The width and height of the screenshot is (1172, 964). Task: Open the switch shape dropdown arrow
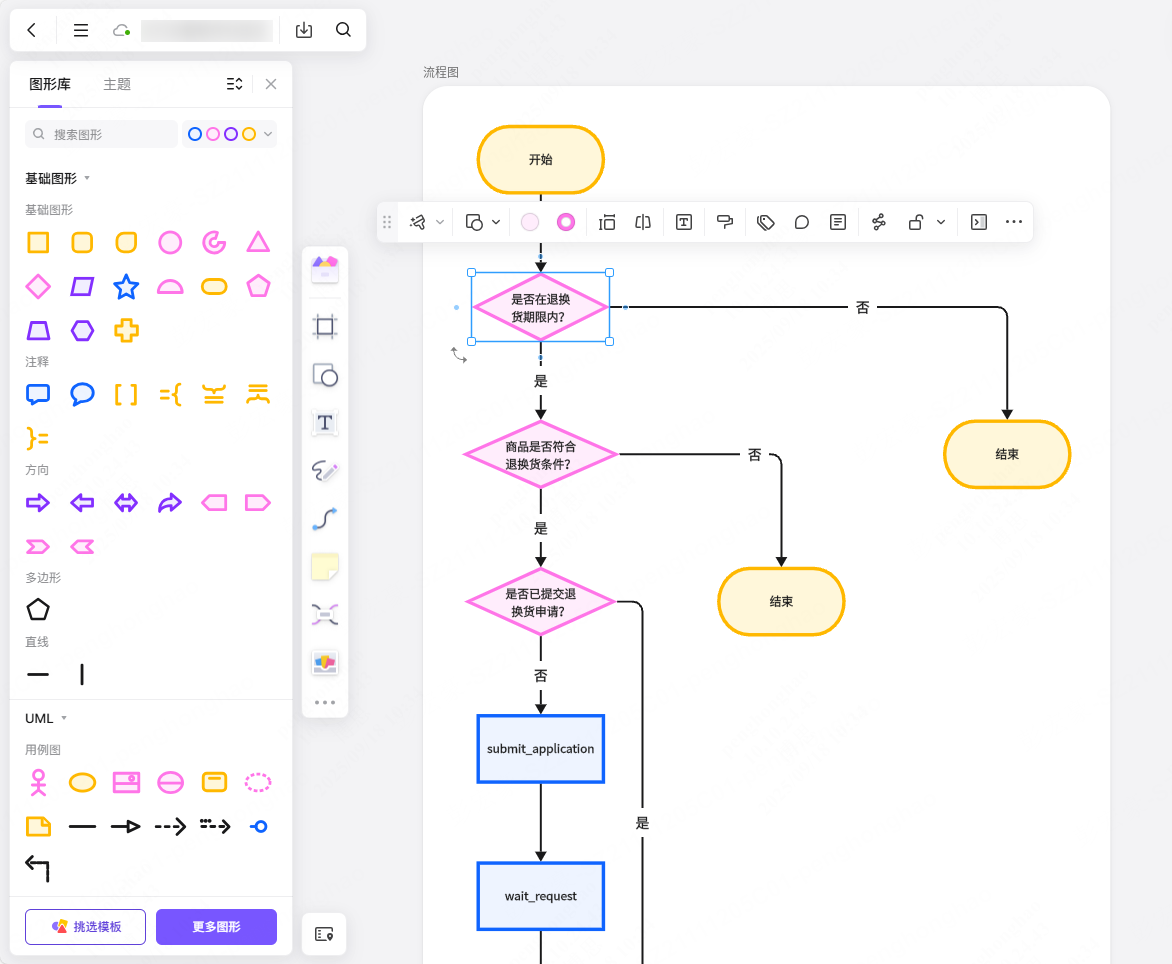point(496,222)
